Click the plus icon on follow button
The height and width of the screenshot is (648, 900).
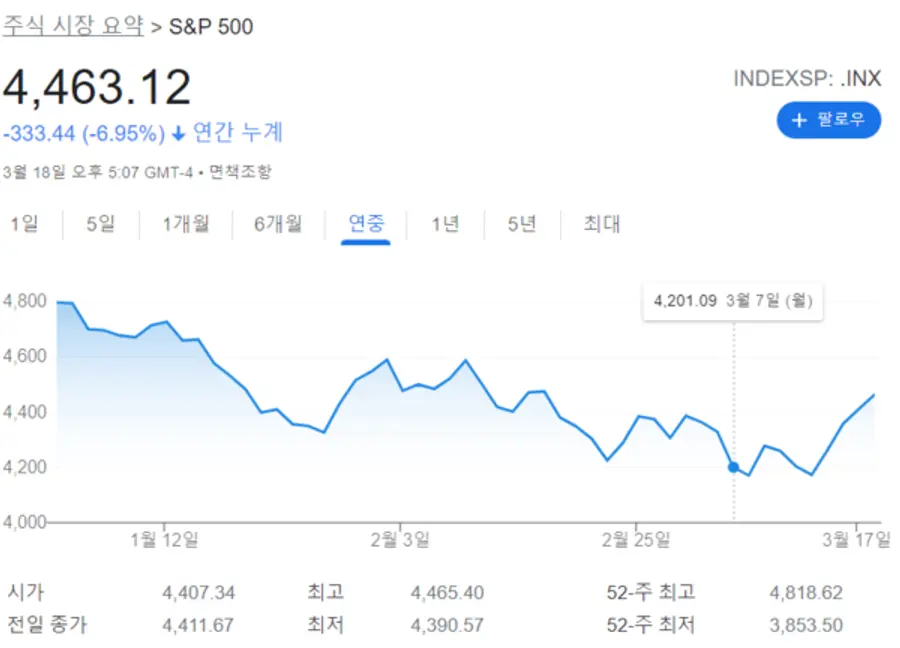click(x=798, y=120)
